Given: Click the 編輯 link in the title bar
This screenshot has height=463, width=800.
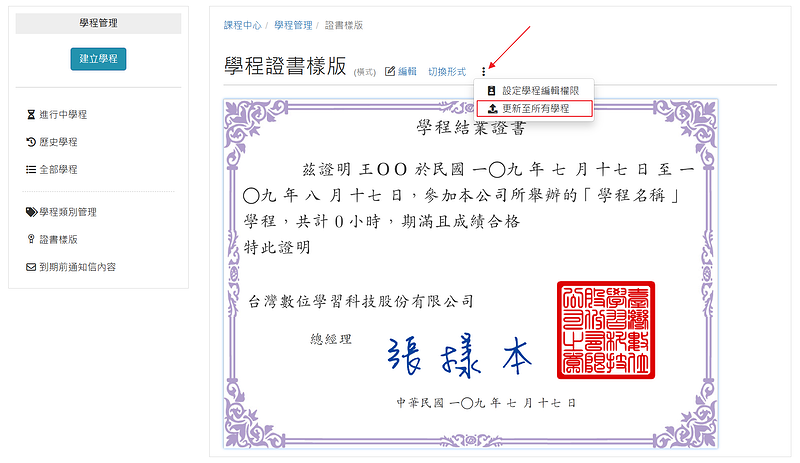Looking at the screenshot, I should 407,72.
